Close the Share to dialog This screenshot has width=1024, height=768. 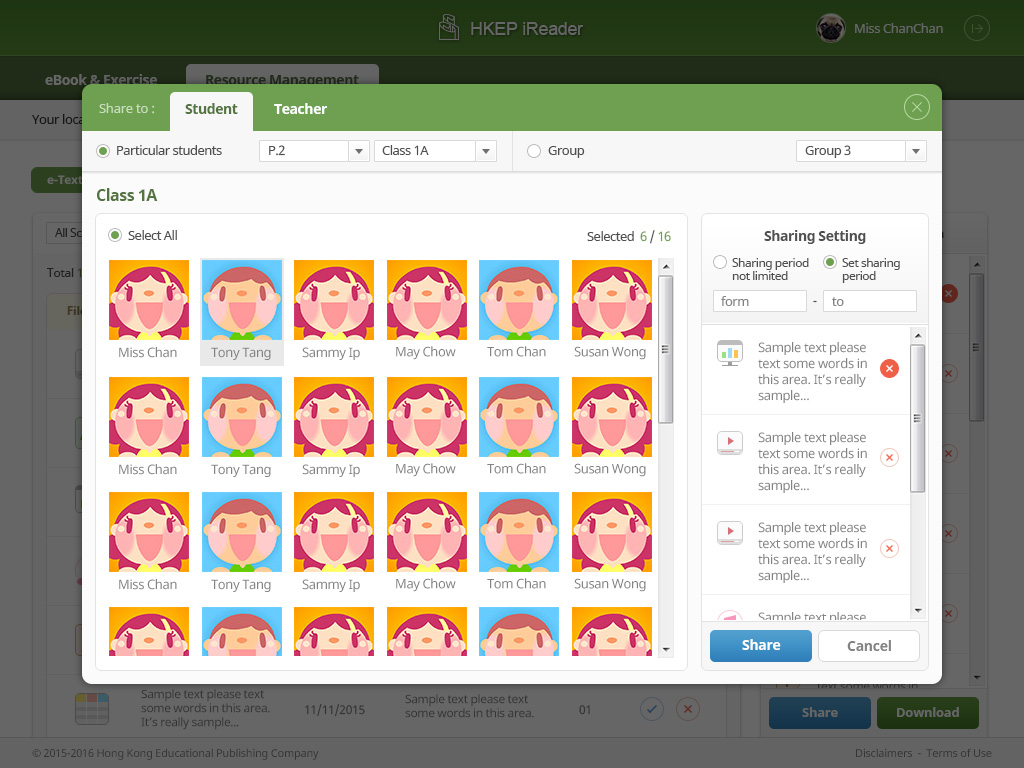(916, 108)
